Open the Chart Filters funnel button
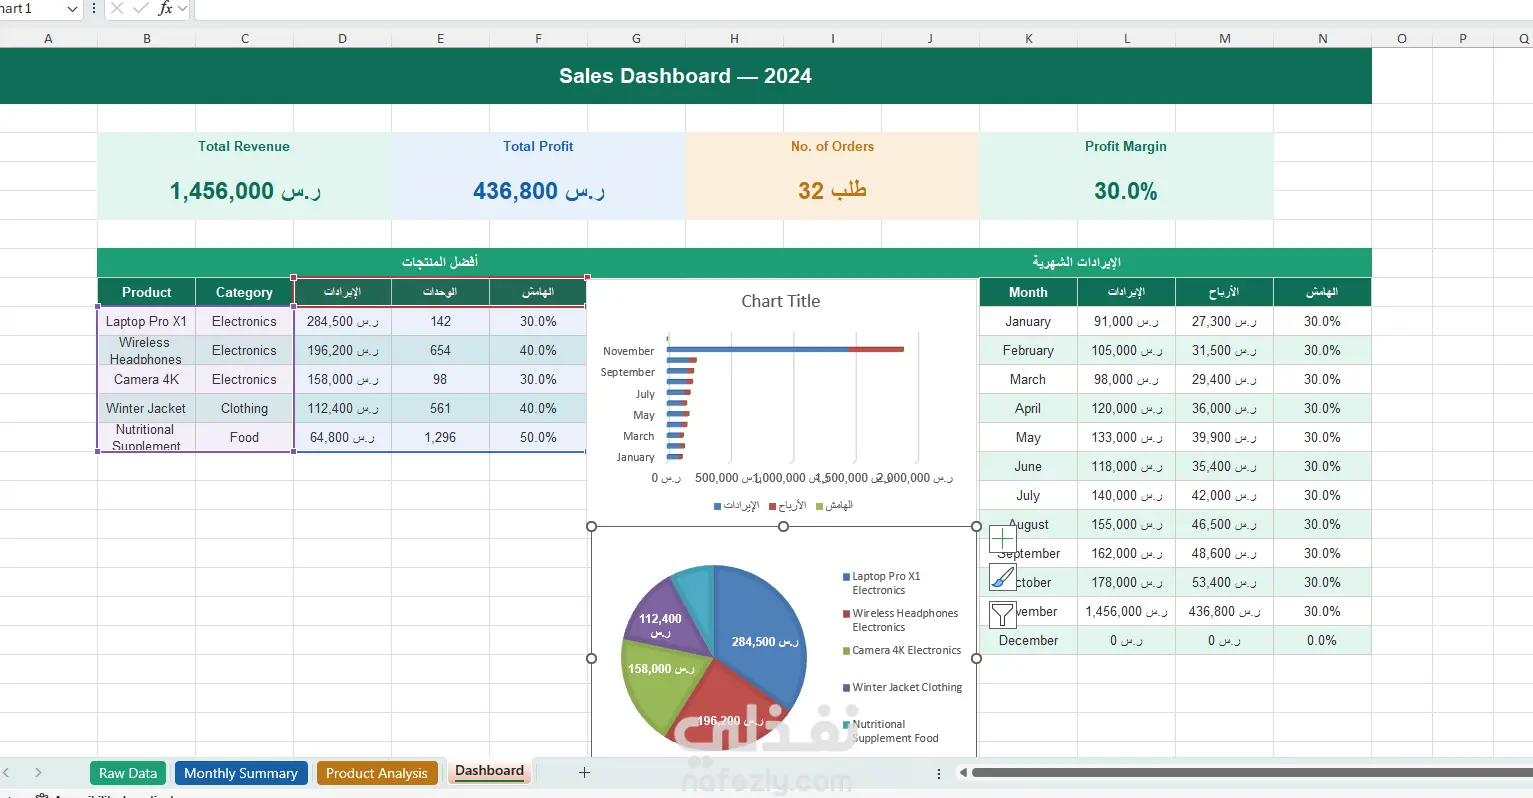 coord(1002,614)
